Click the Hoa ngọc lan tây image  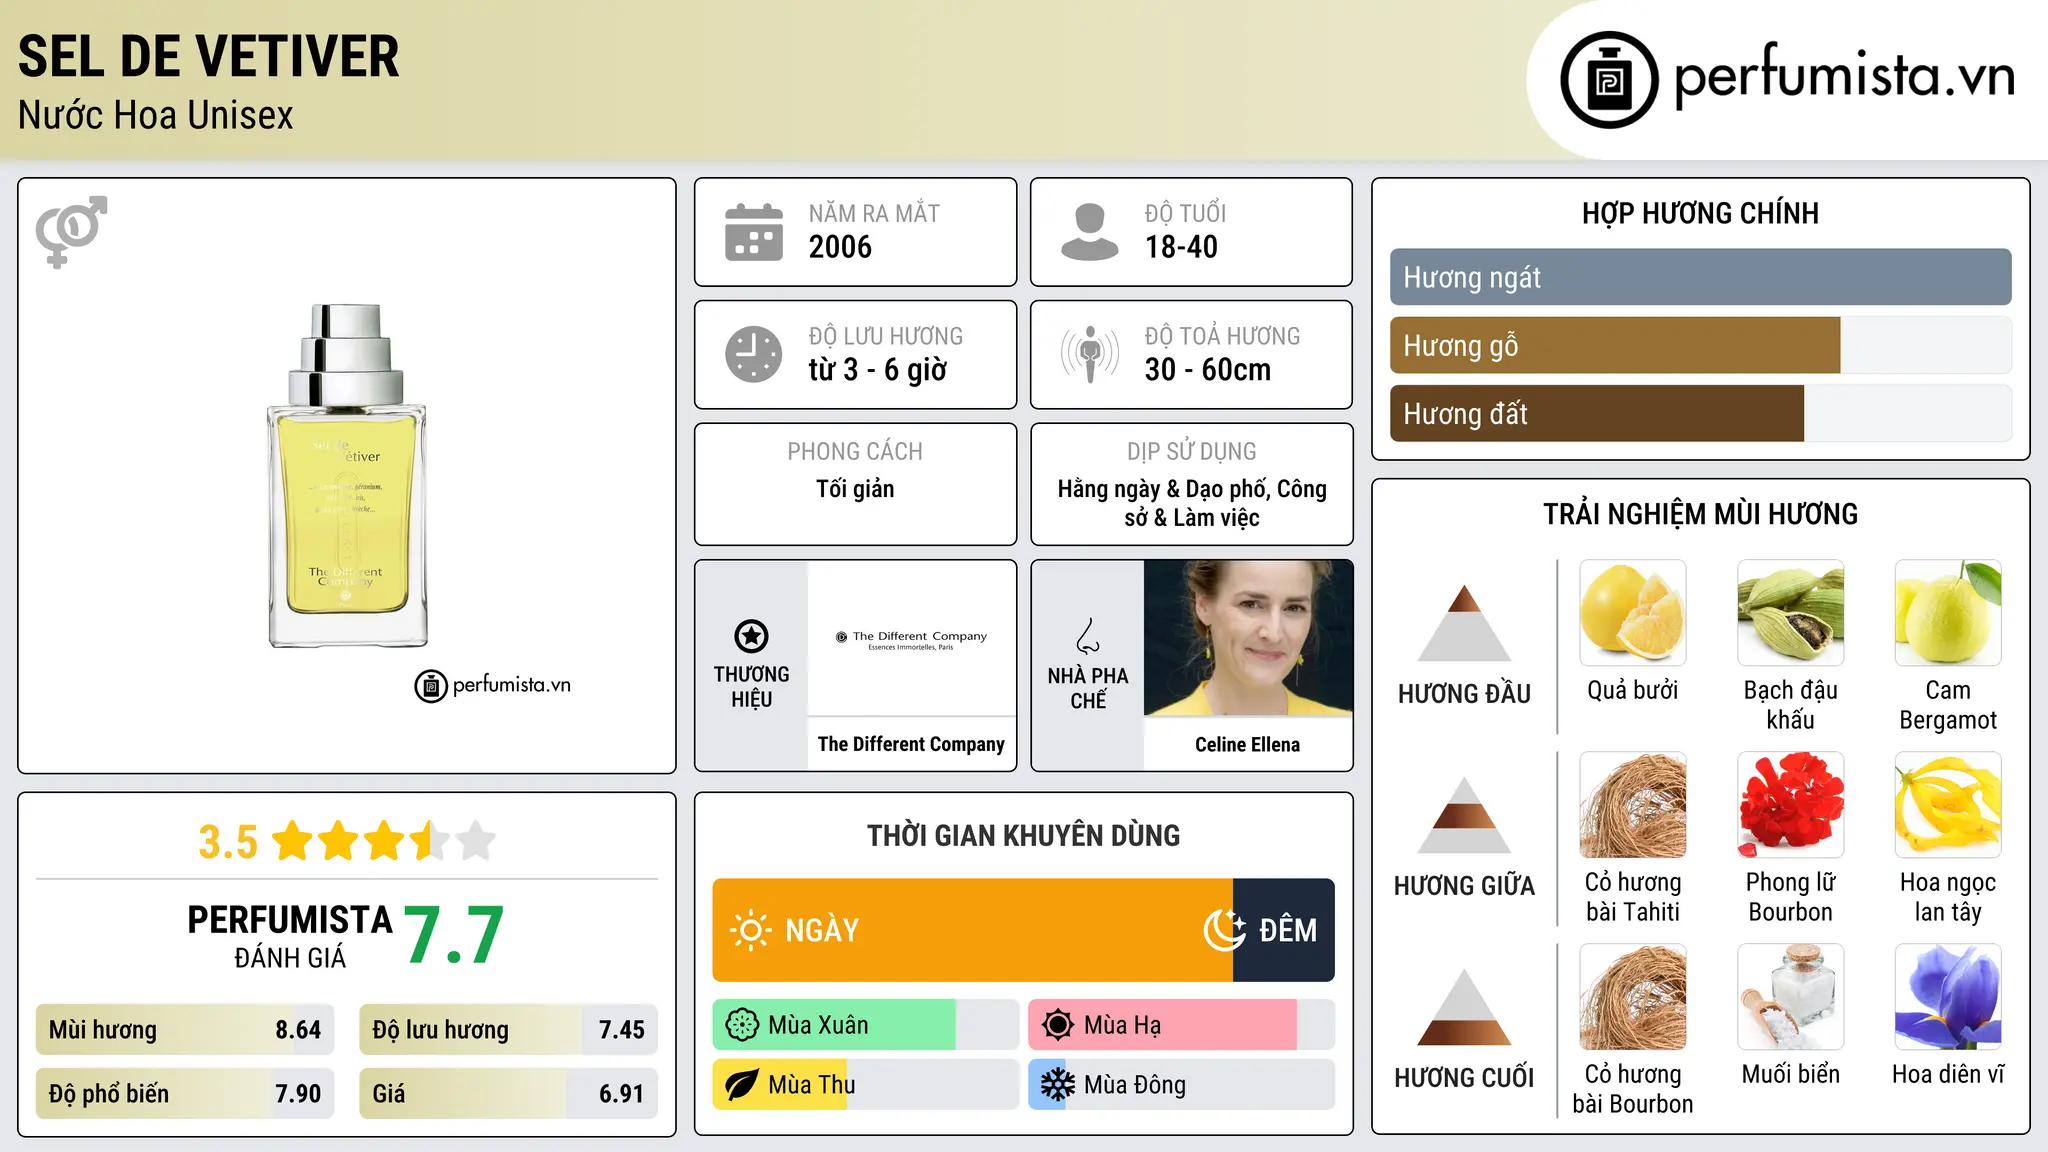point(1948,805)
